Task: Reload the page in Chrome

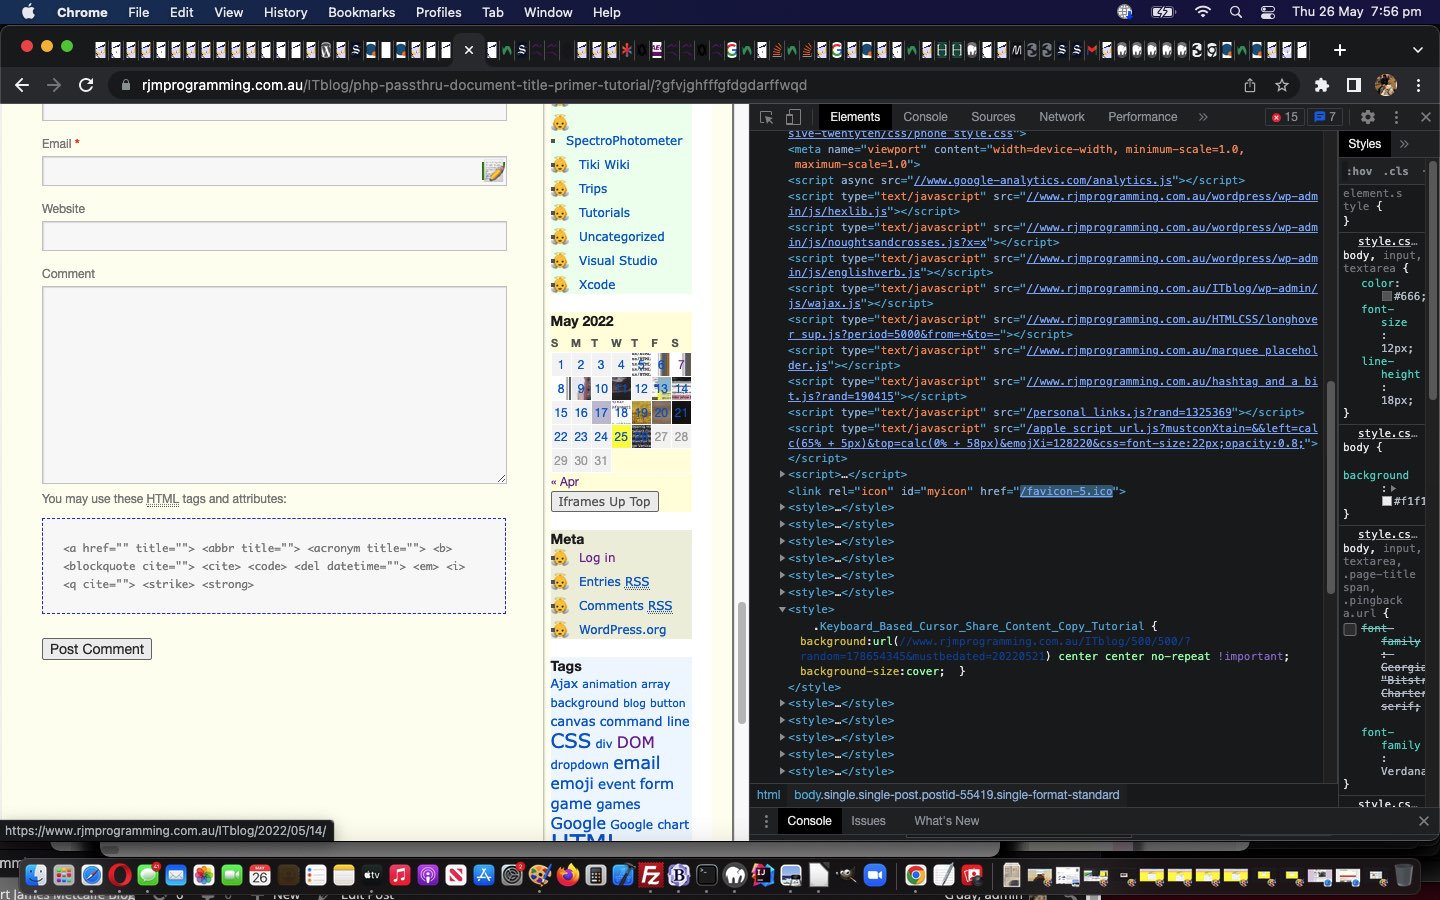Action: (86, 85)
